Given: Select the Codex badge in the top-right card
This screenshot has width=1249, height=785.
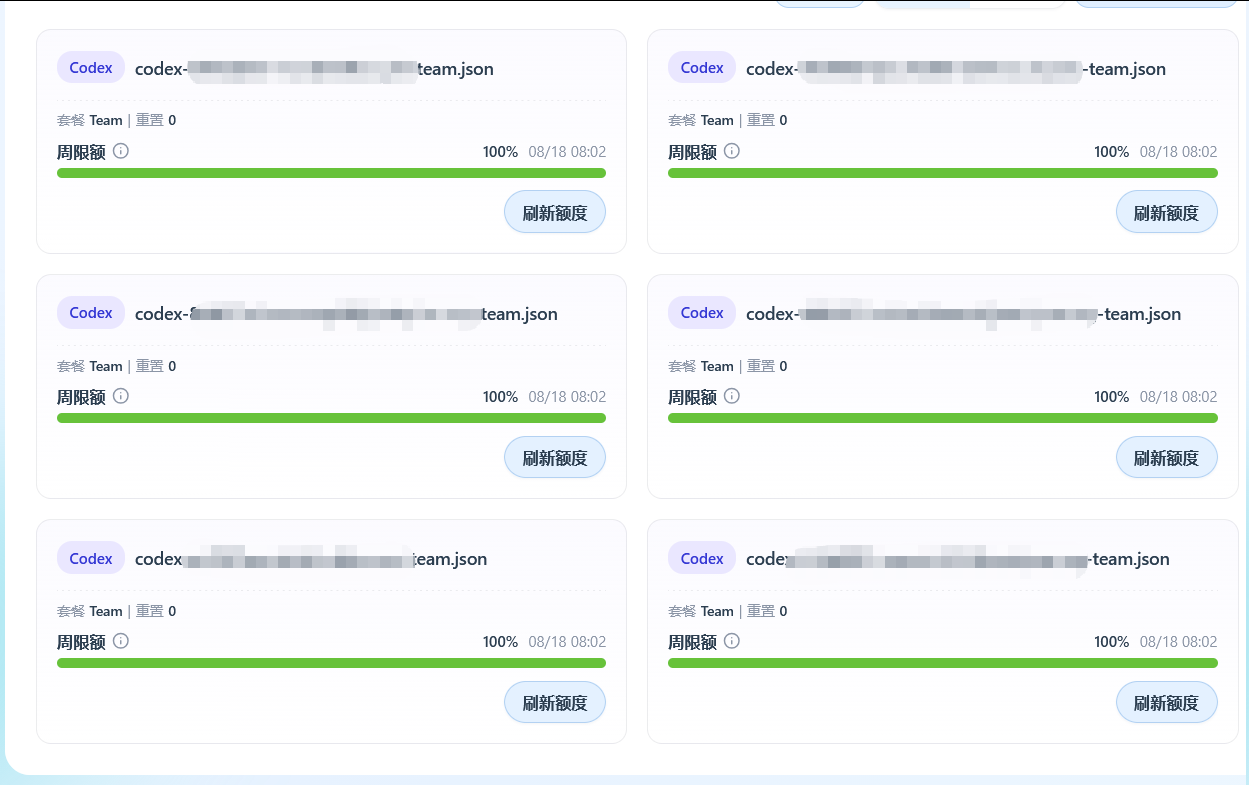Looking at the screenshot, I should pyautogui.click(x=702, y=68).
